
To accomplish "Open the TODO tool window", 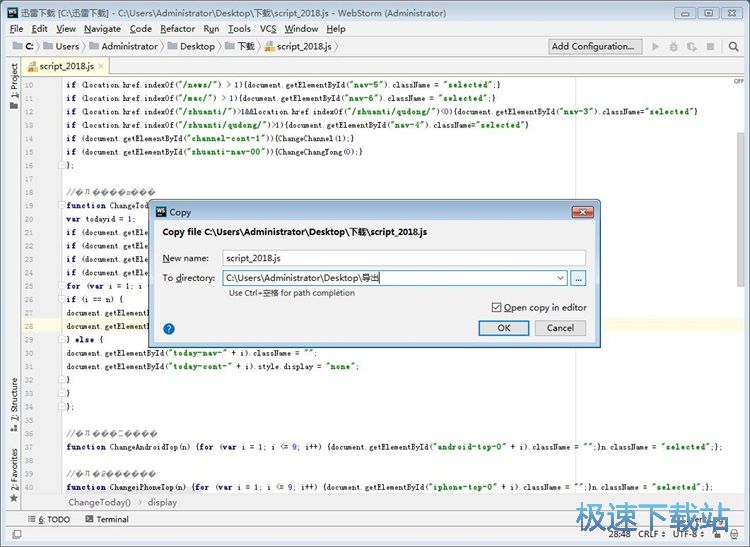I will tap(49, 519).
